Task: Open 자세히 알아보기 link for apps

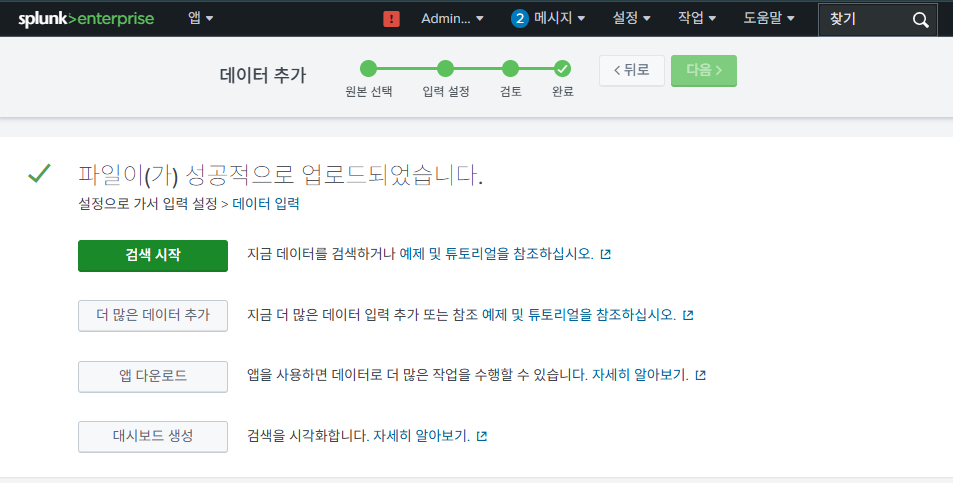Action: click(640, 375)
